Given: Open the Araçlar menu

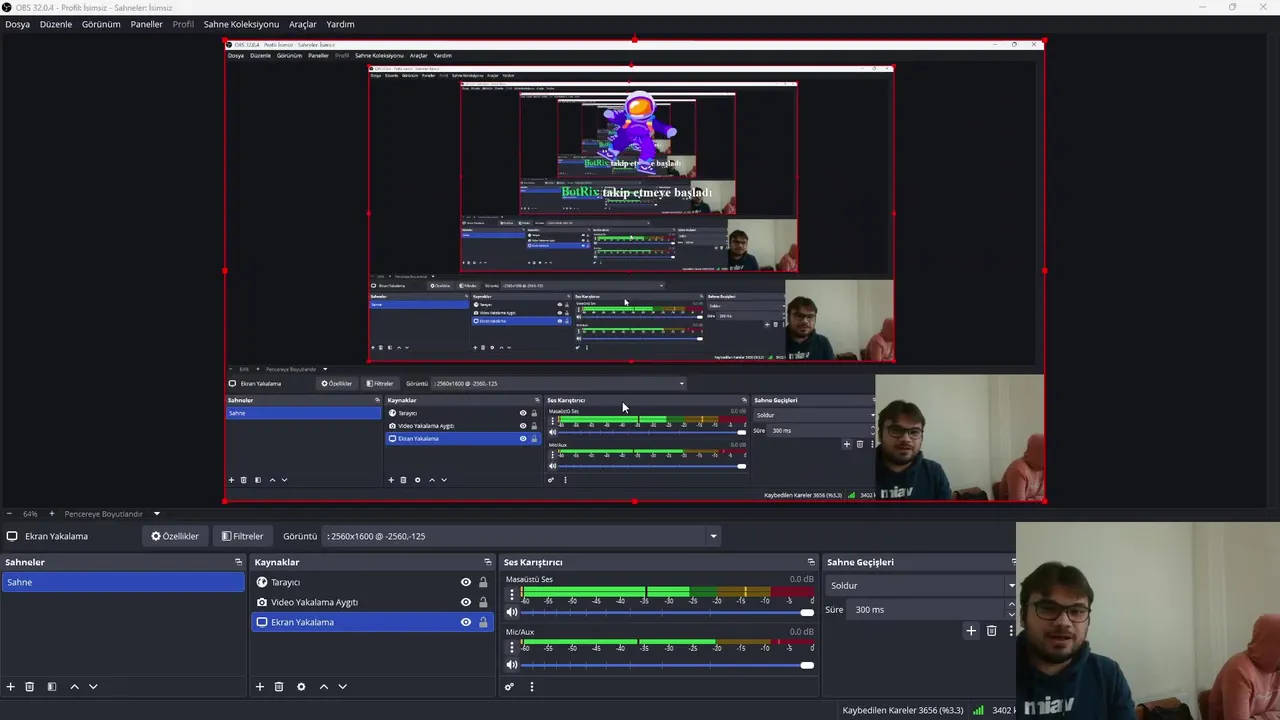Looking at the screenshot, I should (x=303, y=24).
